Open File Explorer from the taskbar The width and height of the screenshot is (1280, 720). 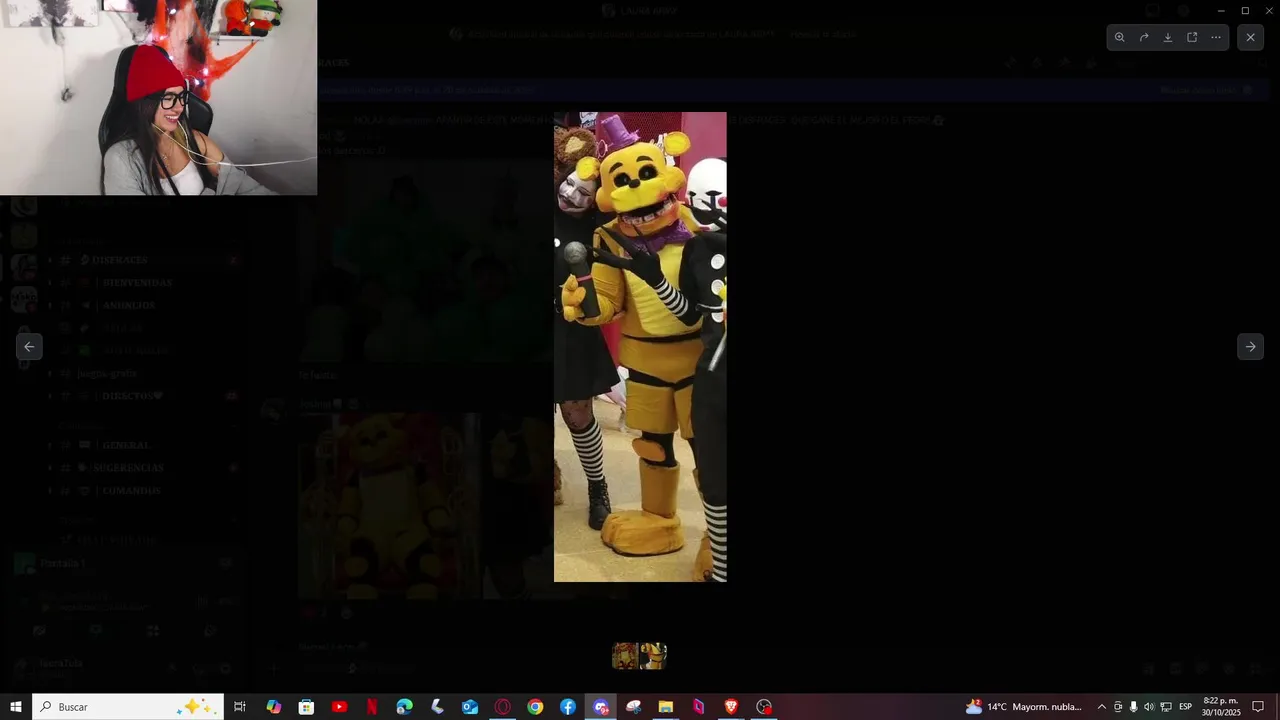[x=666, y=707]
